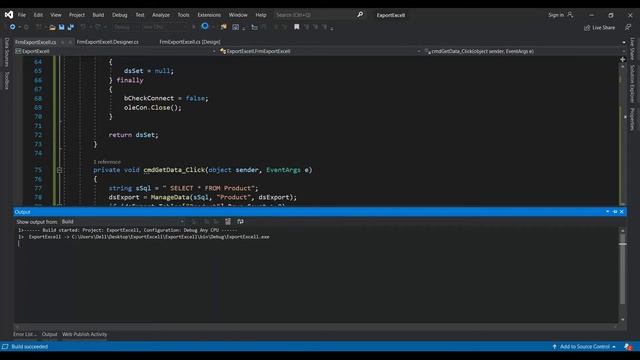Open the Data Sources side tab
This screenshot has height=360, width=640.
pyautogui.click(x=7, y=52)
